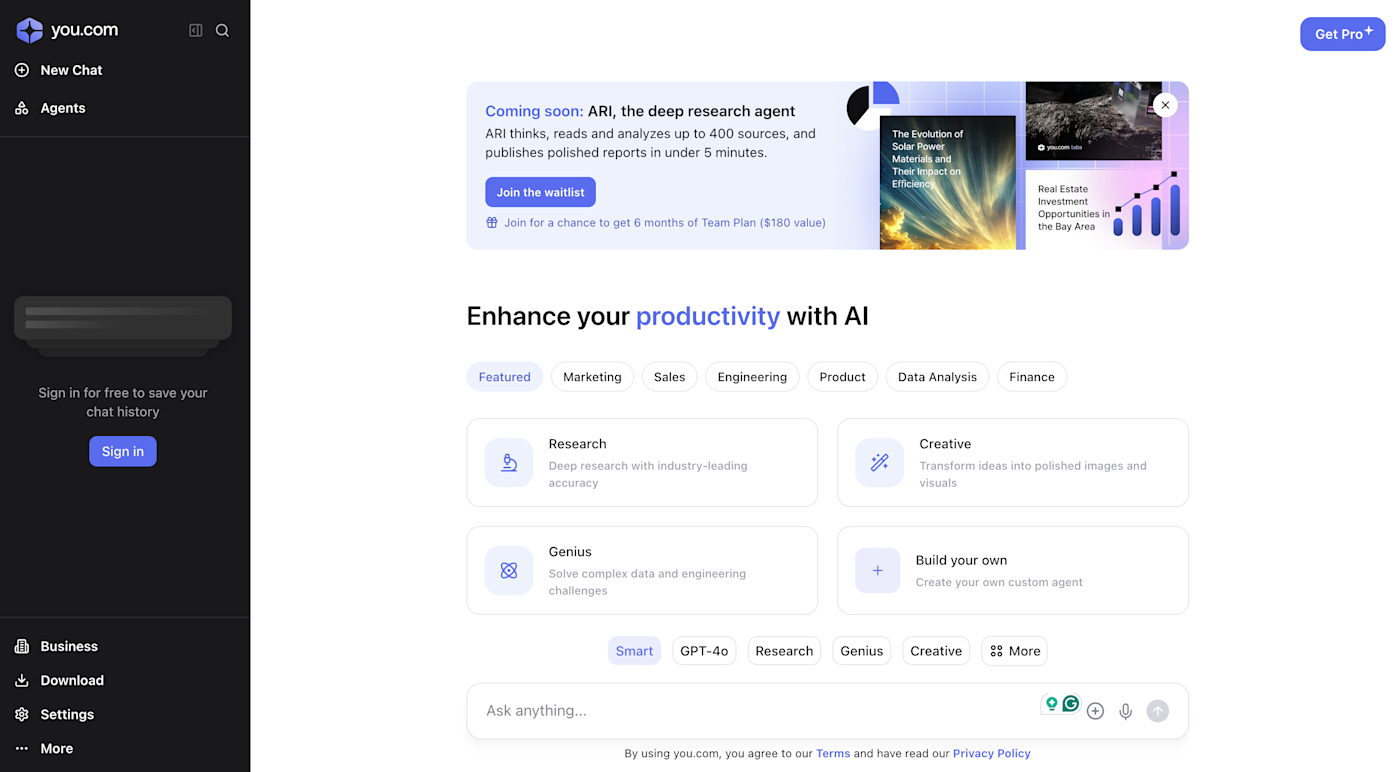Click the Sign in button

click(123, 451)
